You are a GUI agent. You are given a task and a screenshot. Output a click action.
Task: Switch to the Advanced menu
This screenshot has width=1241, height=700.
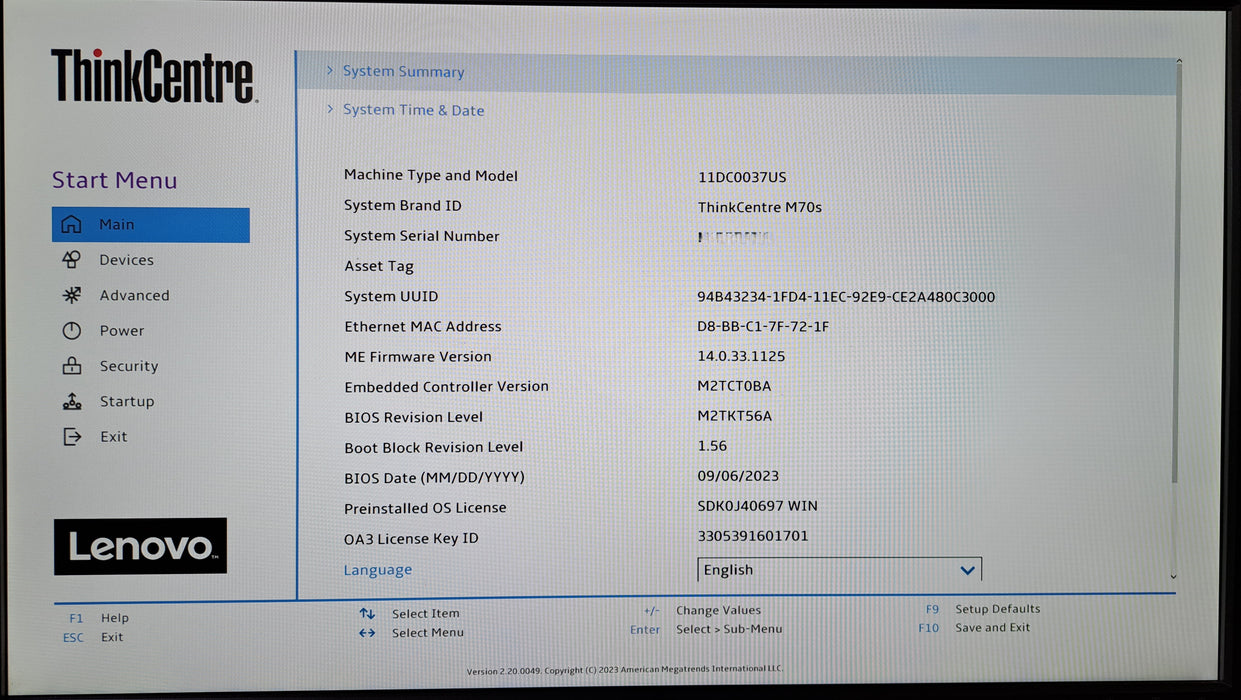[x=134, y=295]
